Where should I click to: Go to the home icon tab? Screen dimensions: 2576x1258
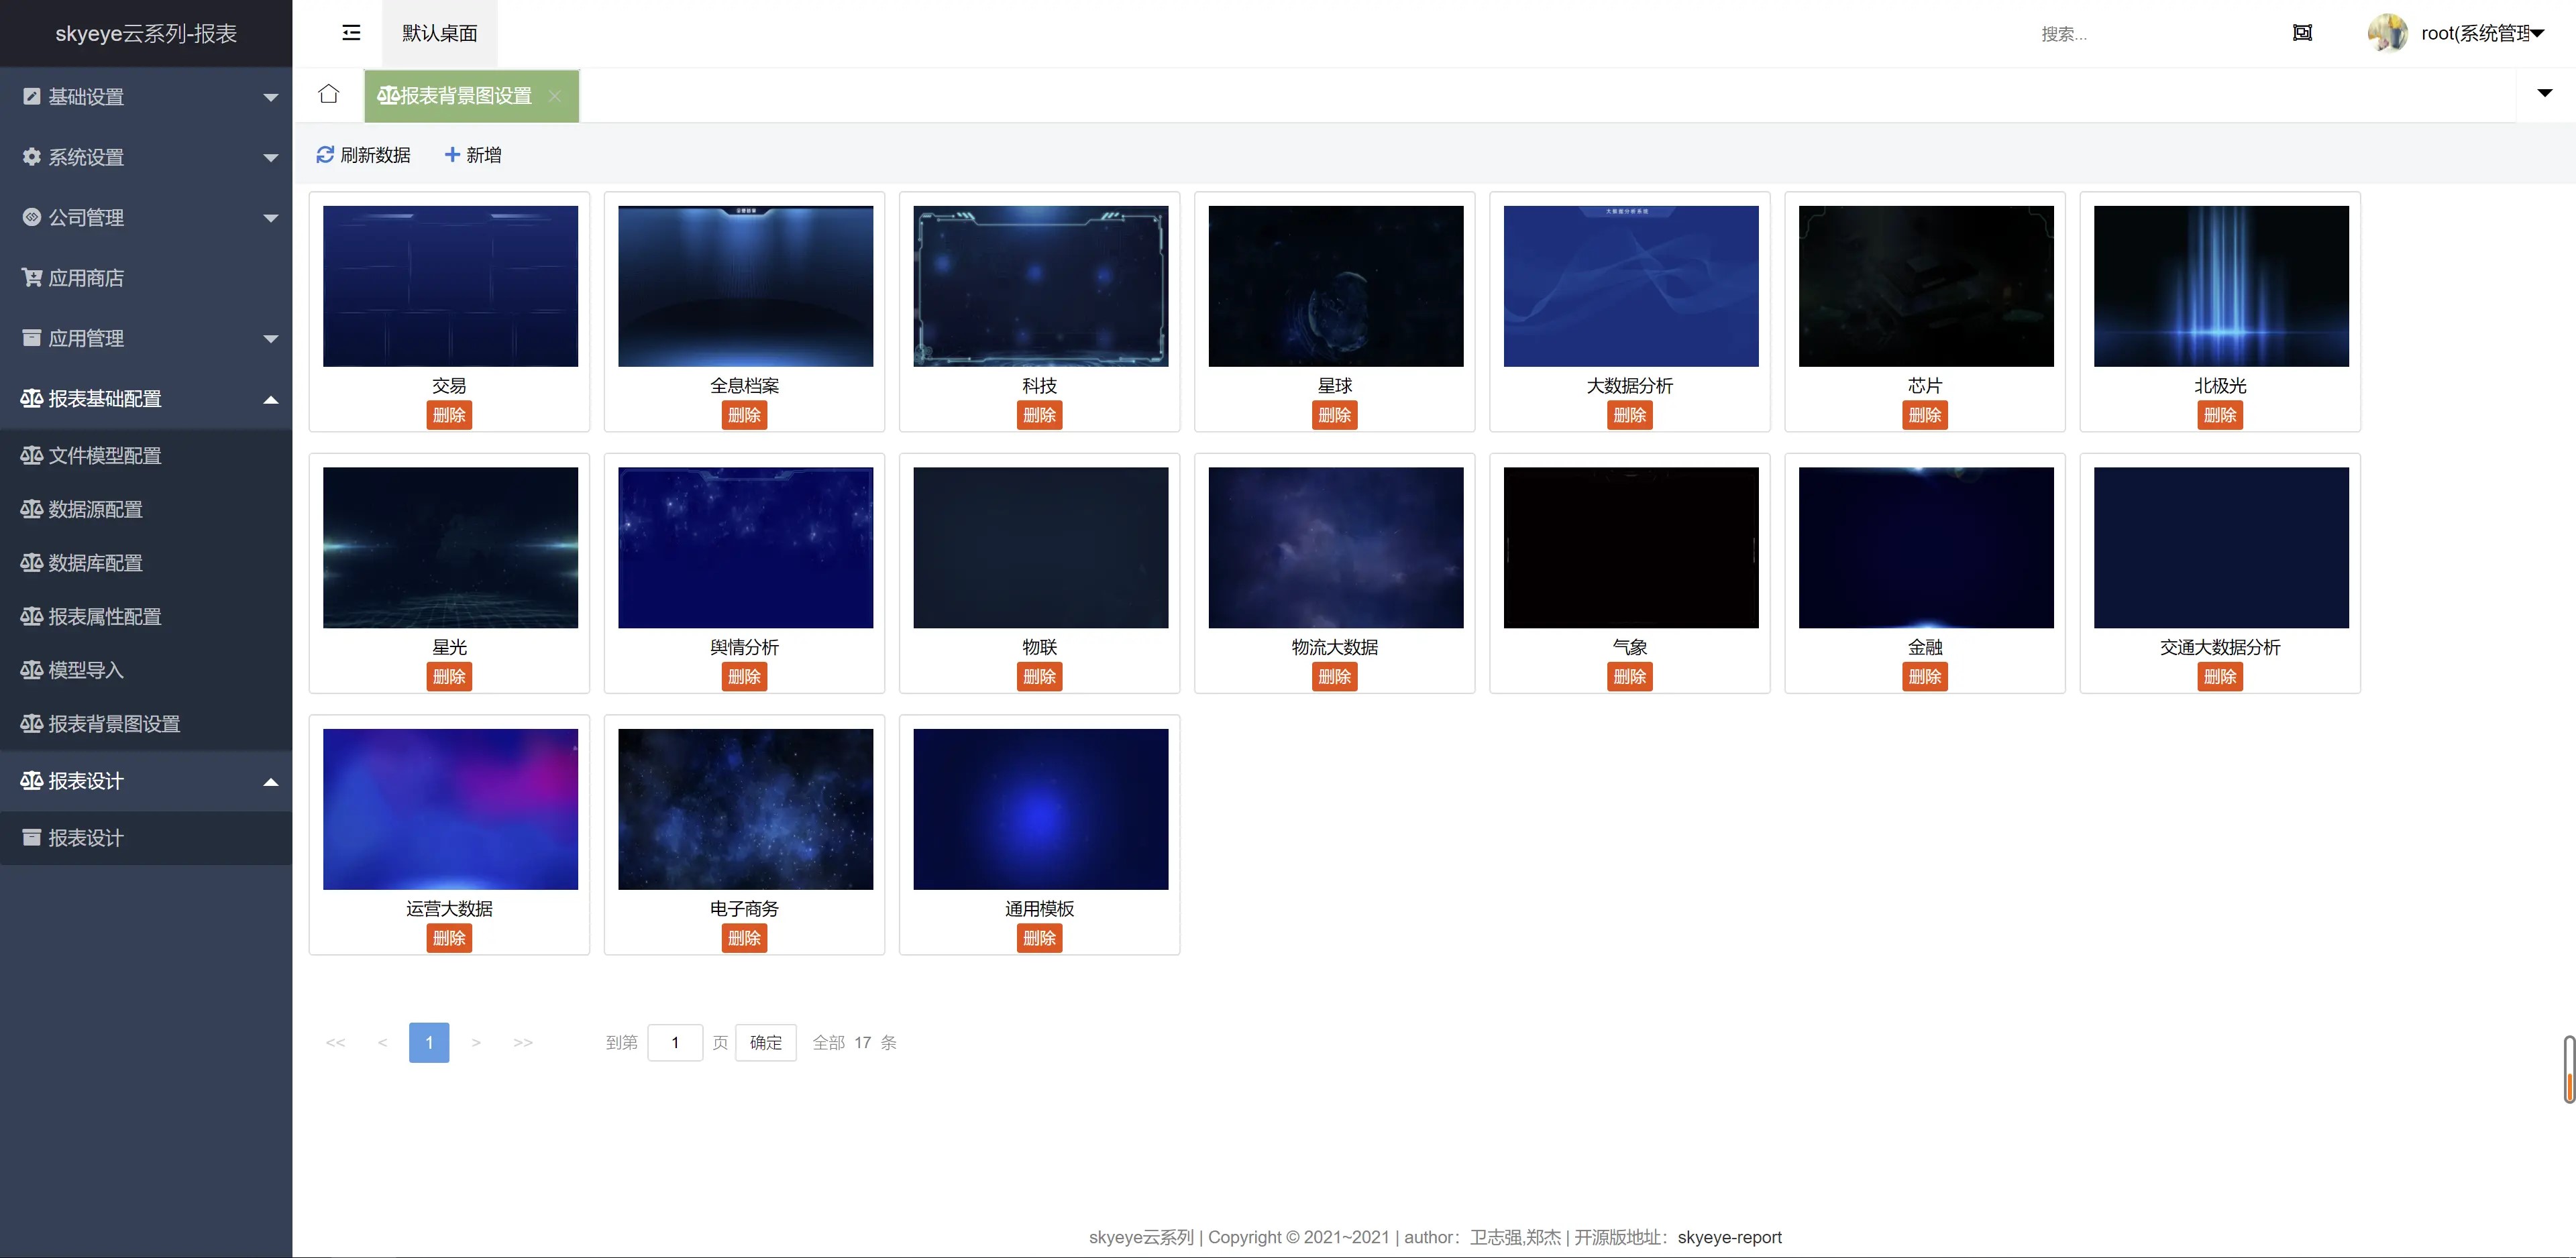[x=328, y=94]
